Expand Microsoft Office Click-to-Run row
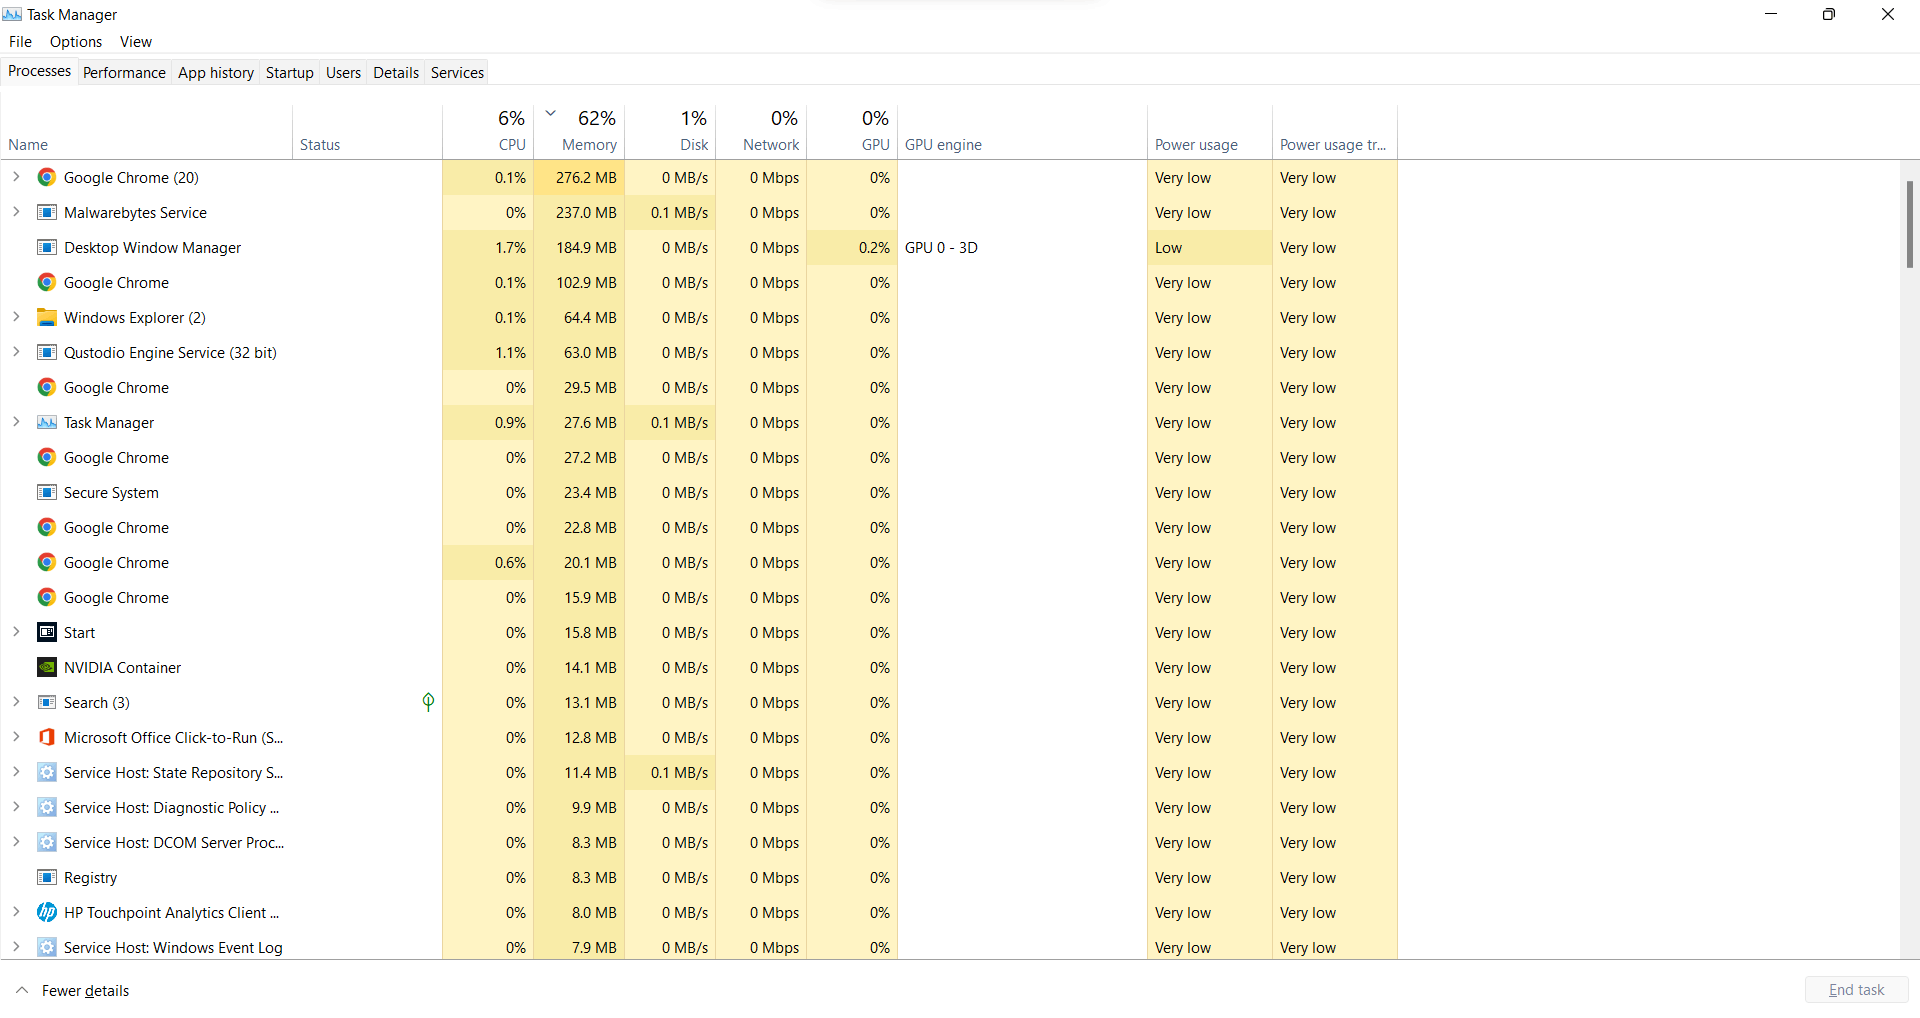This screenshot has width=1920, height=1018. coord(16,737)
